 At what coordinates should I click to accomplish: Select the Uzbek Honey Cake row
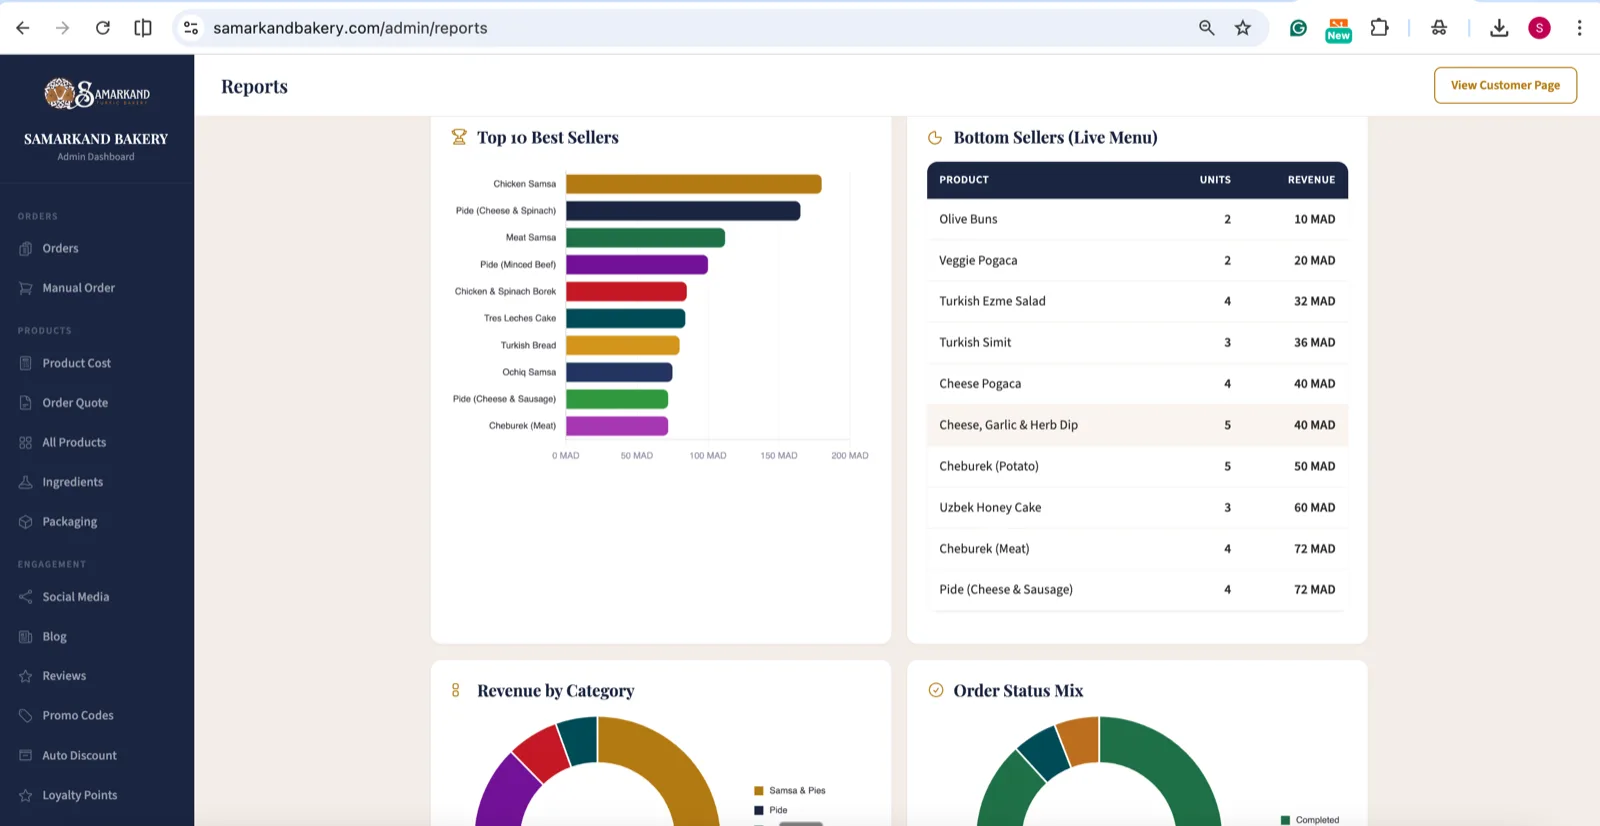point(1137,507)
